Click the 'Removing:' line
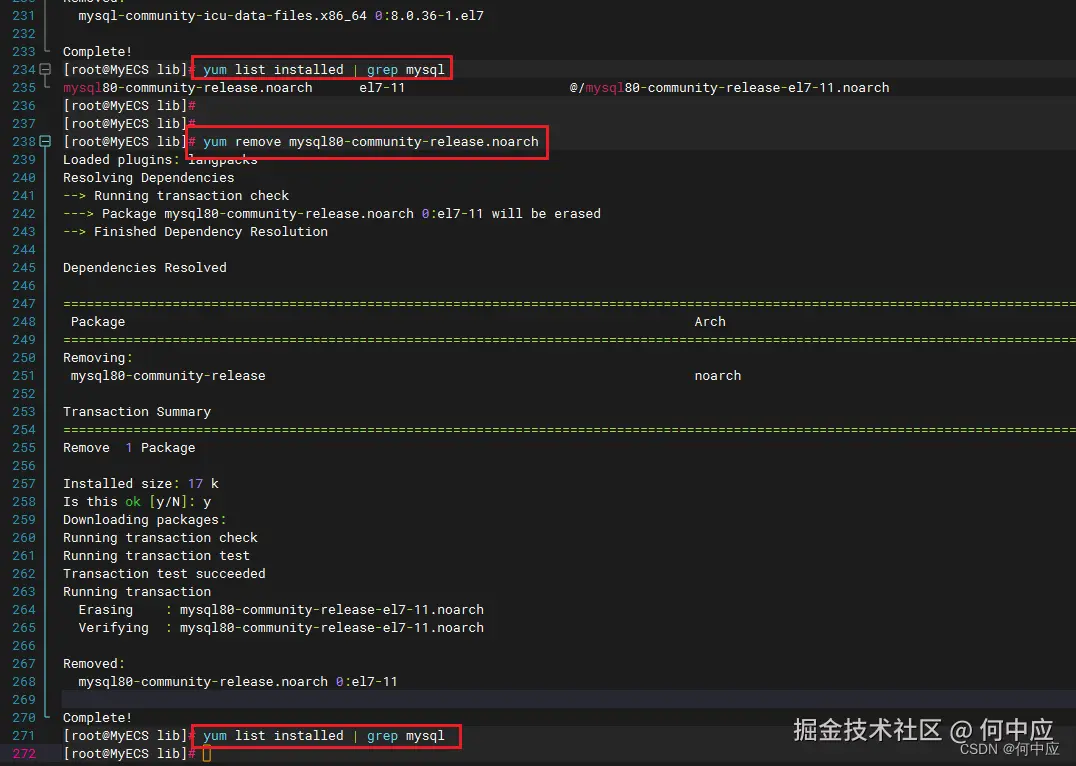This screenshot has height=766, width=1076. tap(97, 358)
